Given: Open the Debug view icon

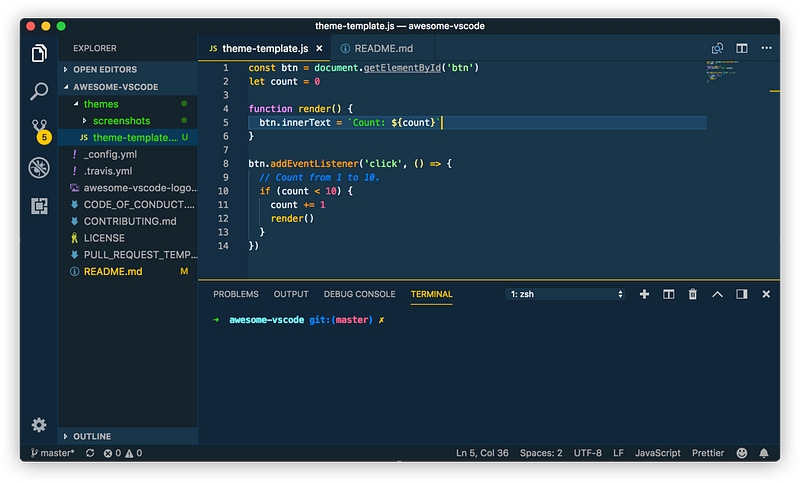Looking at the screenshot, I should tap(39, 168).
